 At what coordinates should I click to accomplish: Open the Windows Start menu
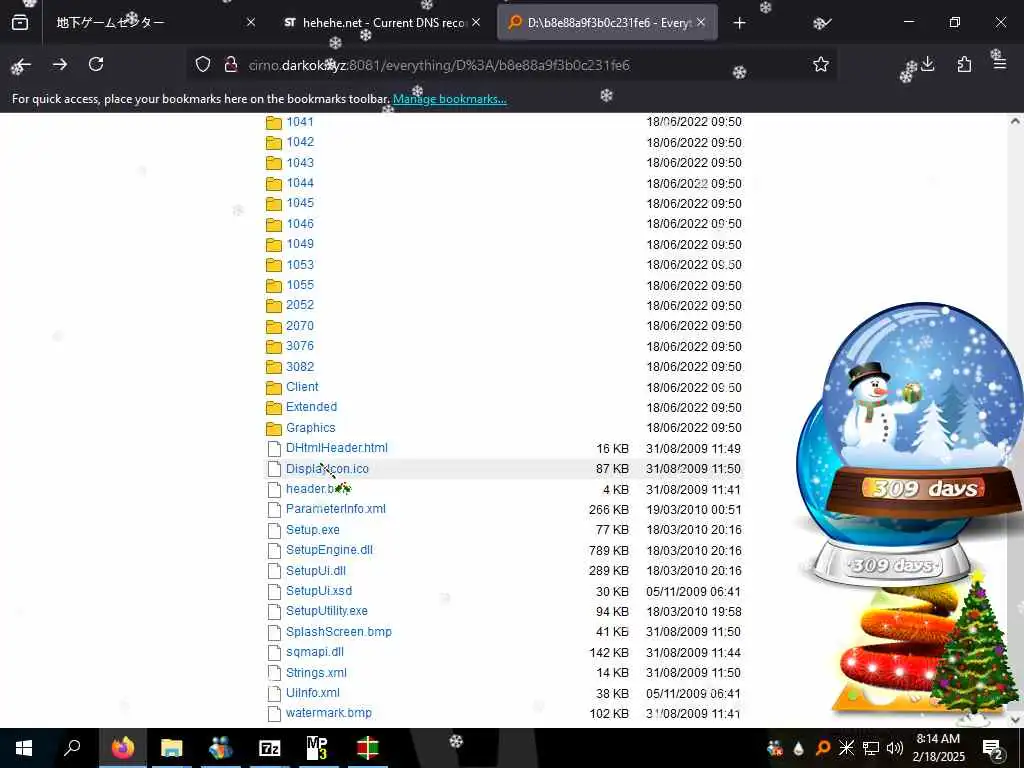coord(24,748)
